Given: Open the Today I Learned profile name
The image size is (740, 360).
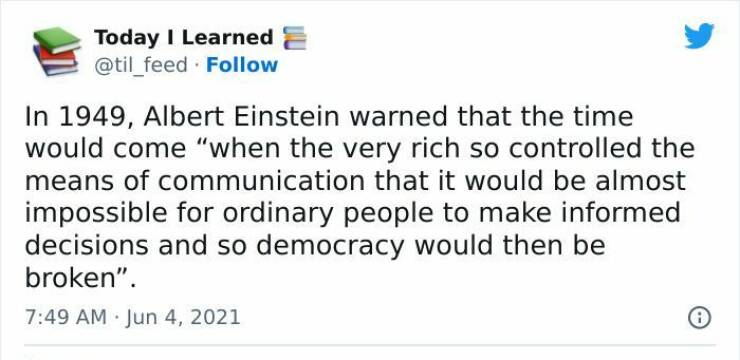Looking at the screenshot, I should coord(184,37).
